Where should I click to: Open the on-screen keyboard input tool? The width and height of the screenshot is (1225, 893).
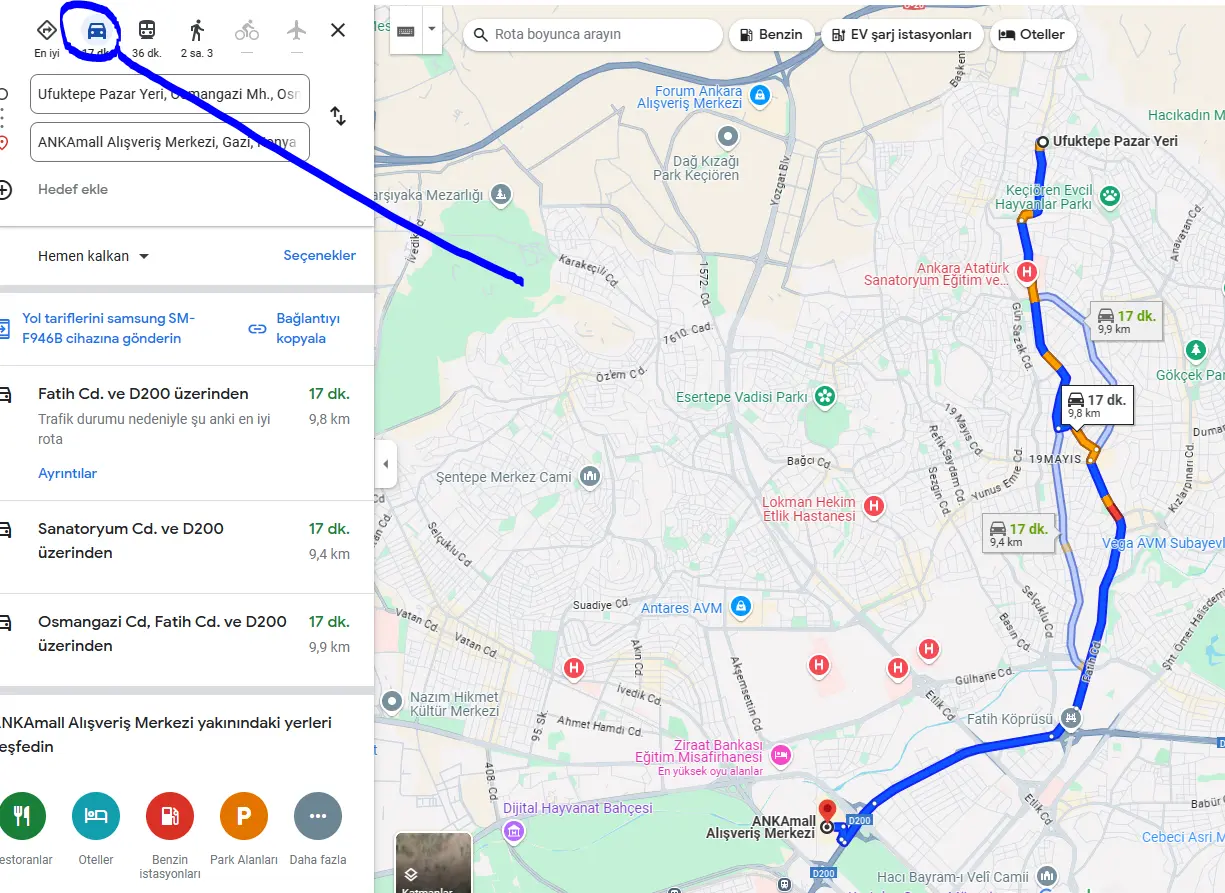coord(406,32)
